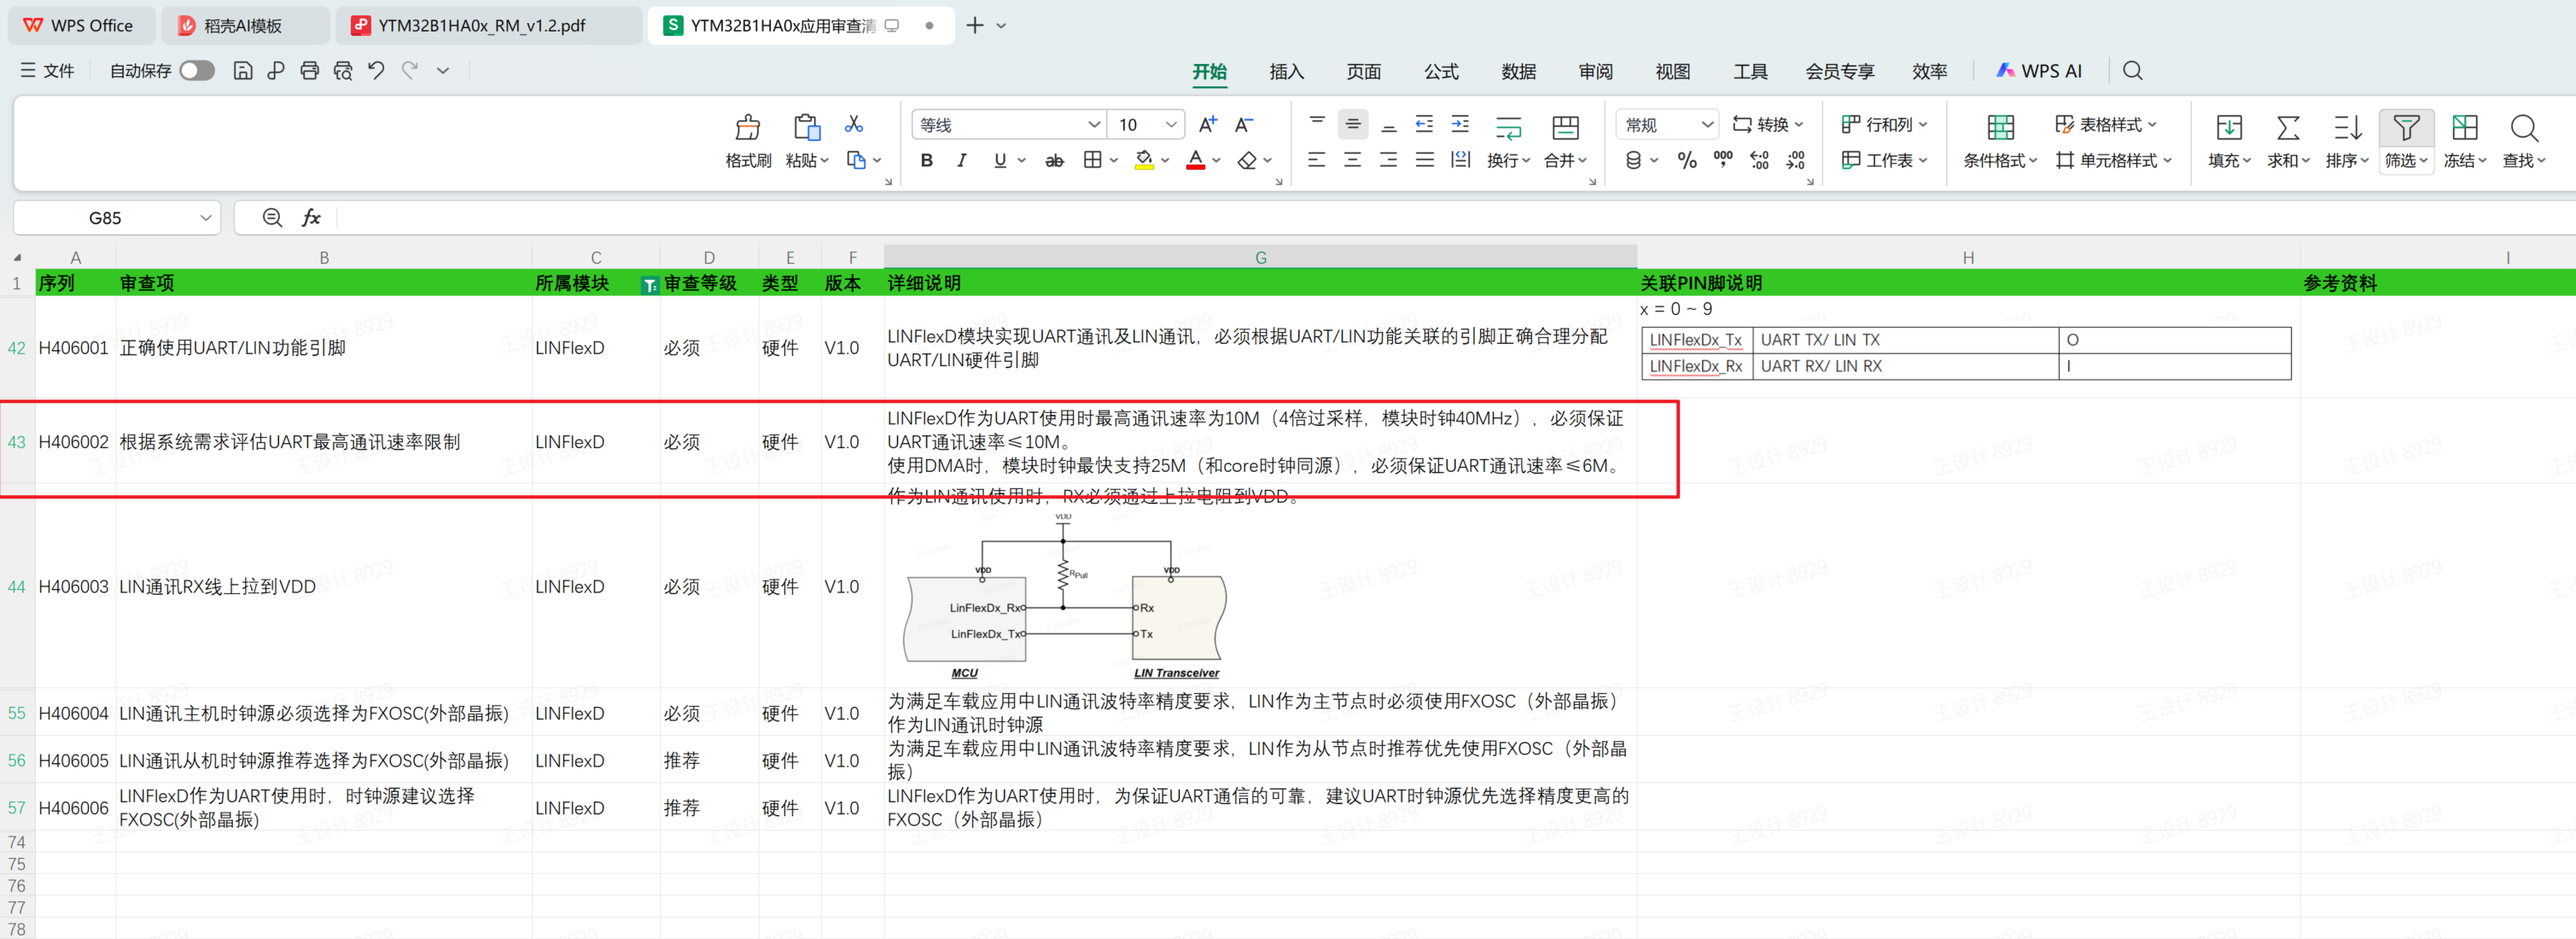Click the AutoSum (求和) sigma icon
The height and width of the screenshot is (939, 2576).
(2288, 127)
